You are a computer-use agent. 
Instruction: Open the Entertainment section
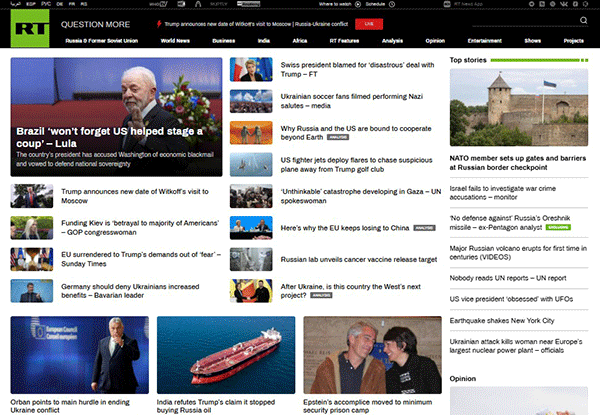coord(484,41)
